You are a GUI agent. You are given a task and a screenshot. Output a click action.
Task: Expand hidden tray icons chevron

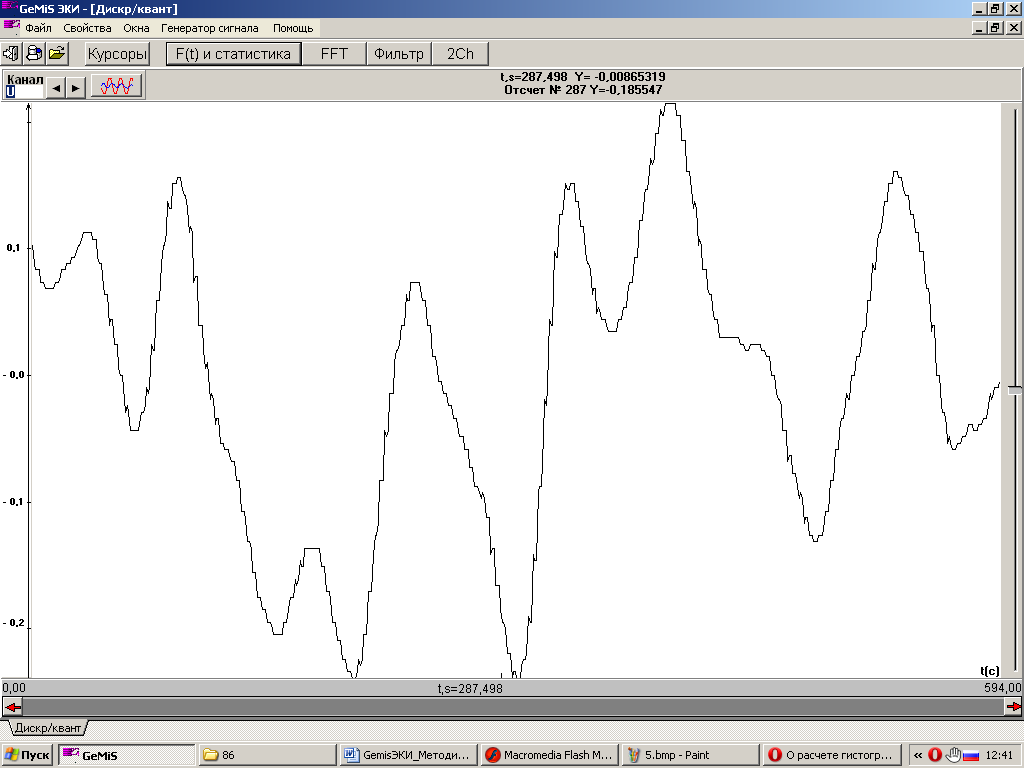pyautogui.click(x=918, y=755)
